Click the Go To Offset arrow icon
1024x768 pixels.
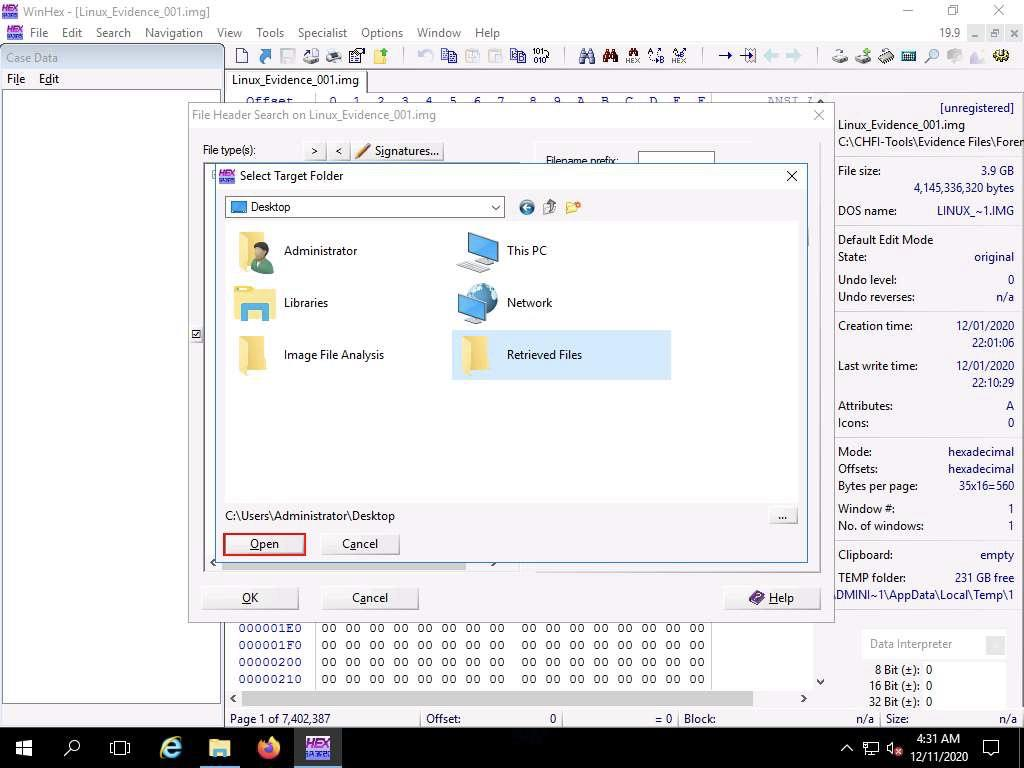tap(725, 56)
